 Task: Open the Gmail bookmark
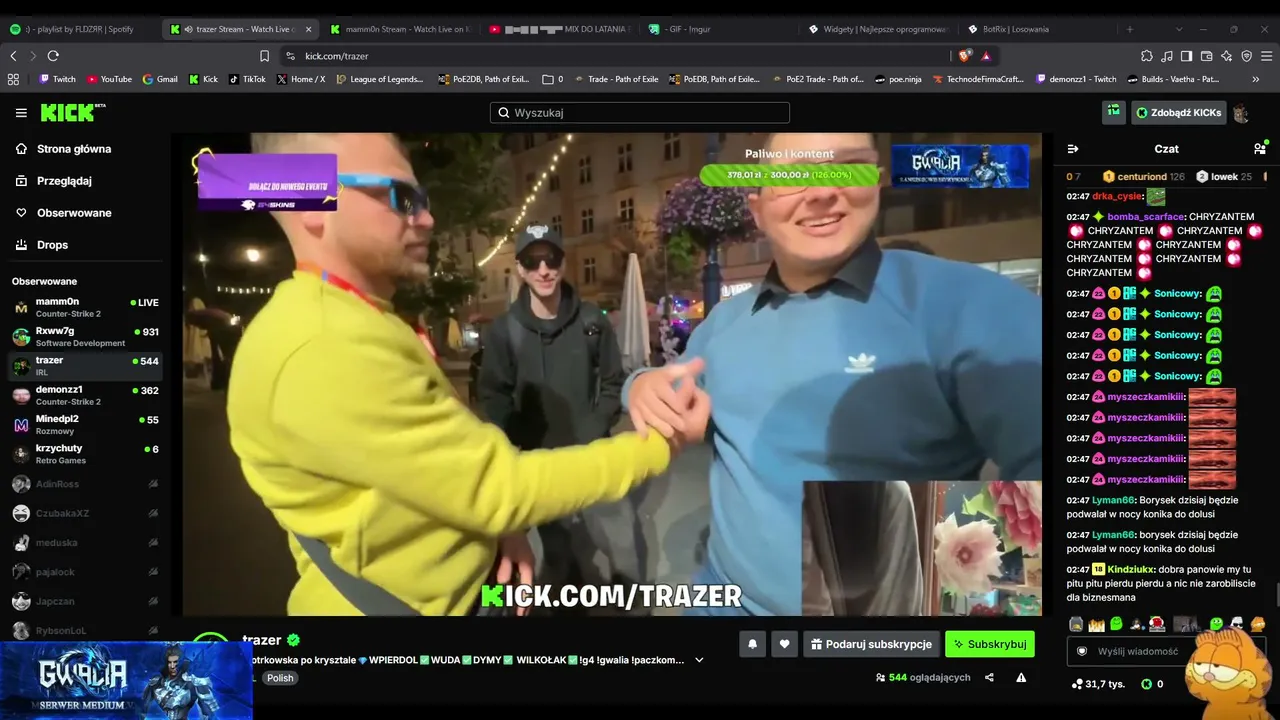click(160, 79)
